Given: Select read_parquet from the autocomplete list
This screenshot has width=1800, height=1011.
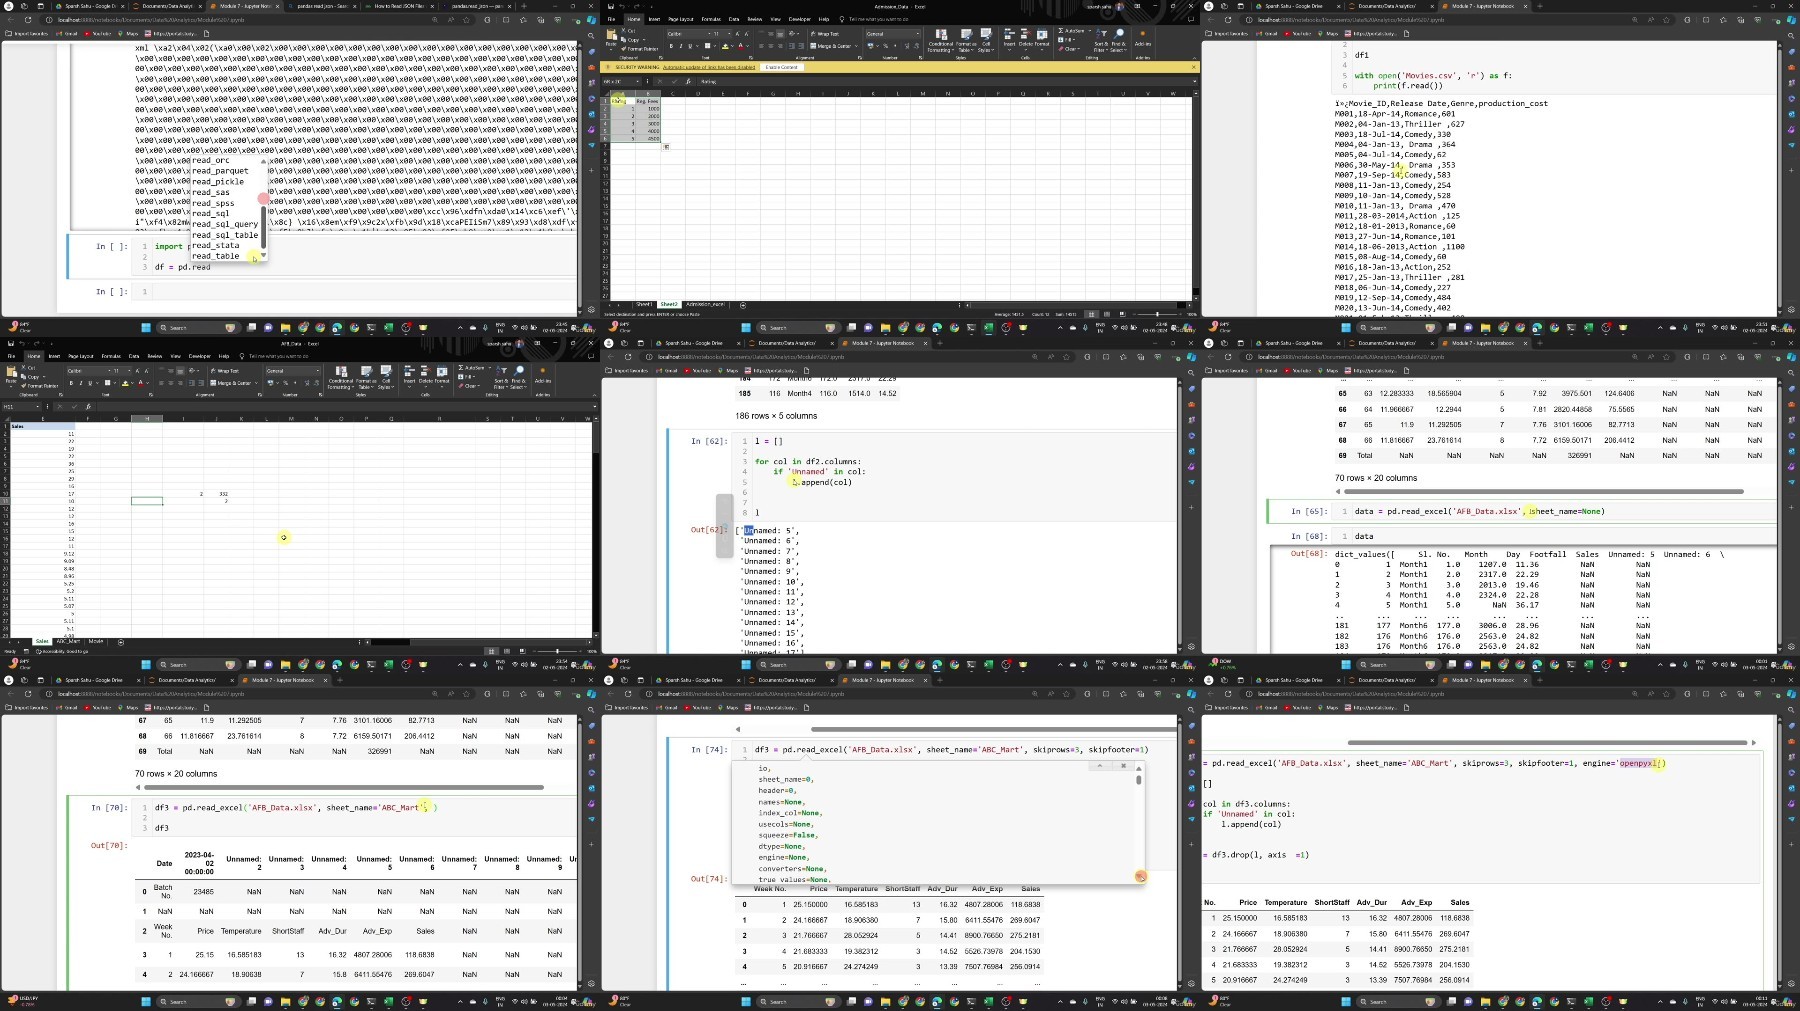Looking at the screenshot, I should click(x=221, y=171).
